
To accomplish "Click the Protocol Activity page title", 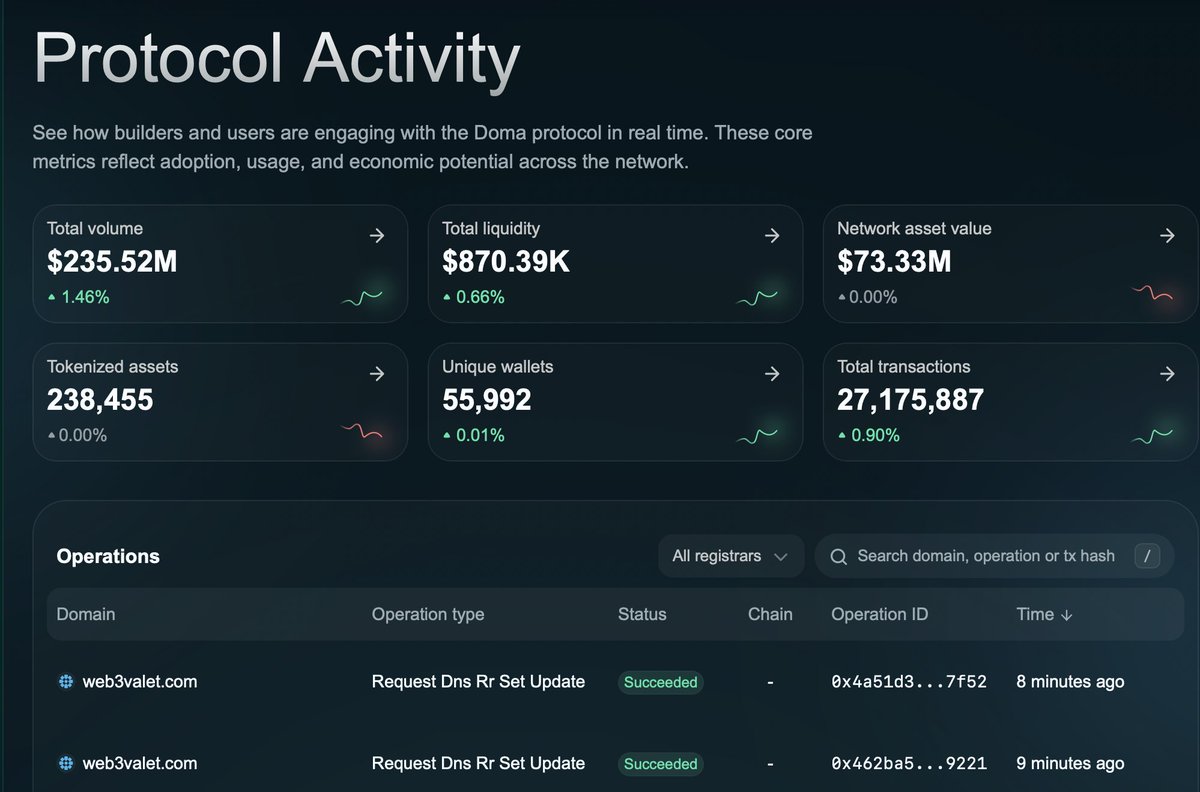I will point(277,60).
